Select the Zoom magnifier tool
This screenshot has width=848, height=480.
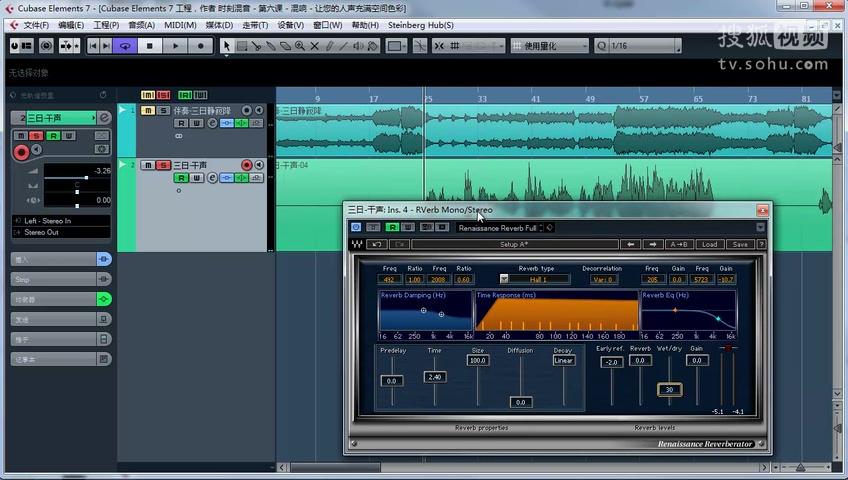300,46
